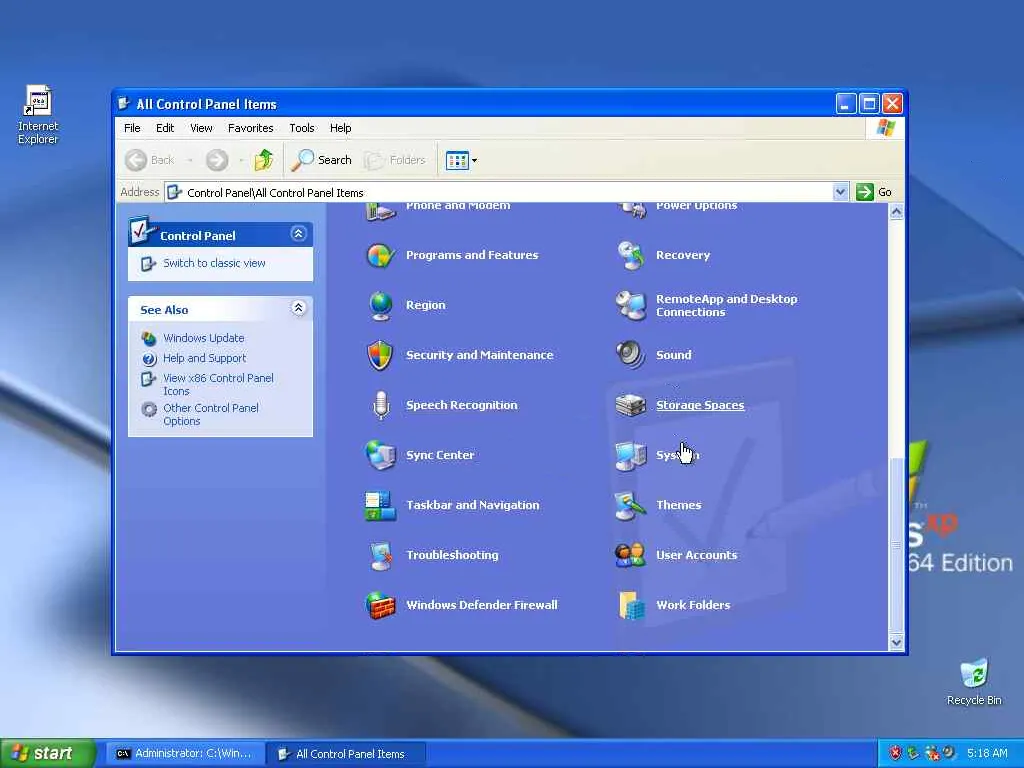
Task: Open the Windows Update link
Action: pyautogui.click(x=204, y=338)
